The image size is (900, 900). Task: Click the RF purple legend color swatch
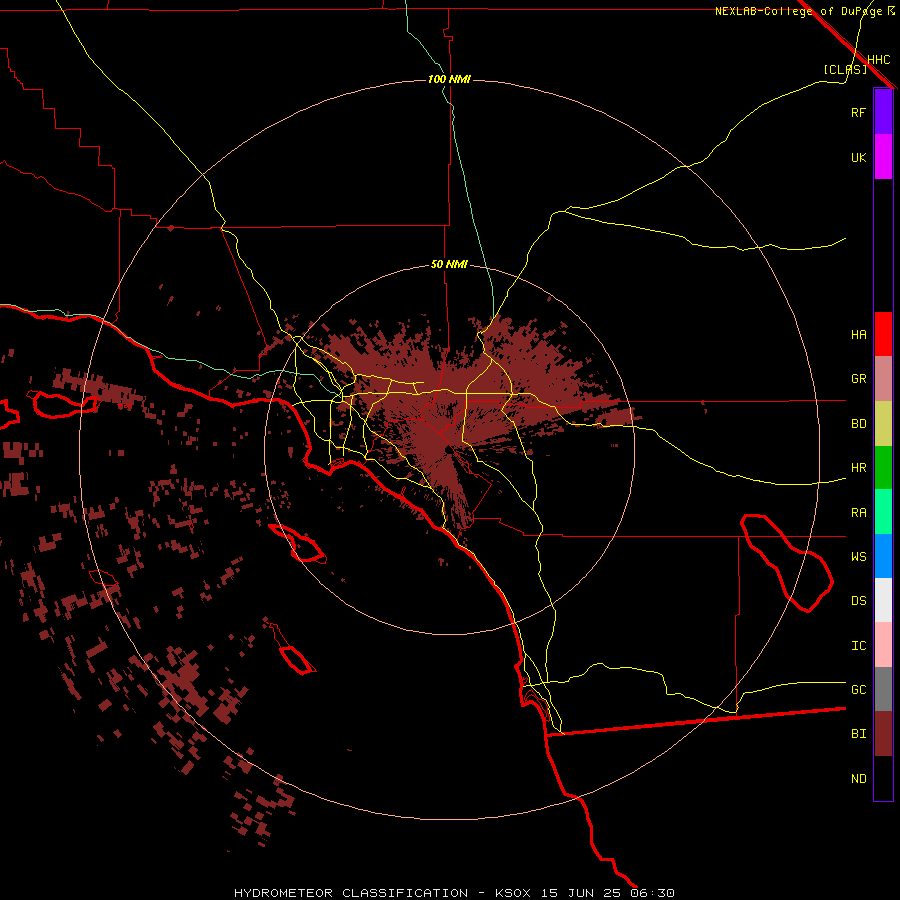[883, 112]
